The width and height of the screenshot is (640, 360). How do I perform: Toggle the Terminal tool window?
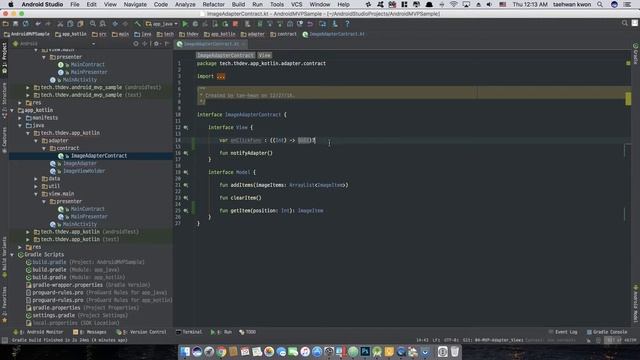tap(189, 332)
